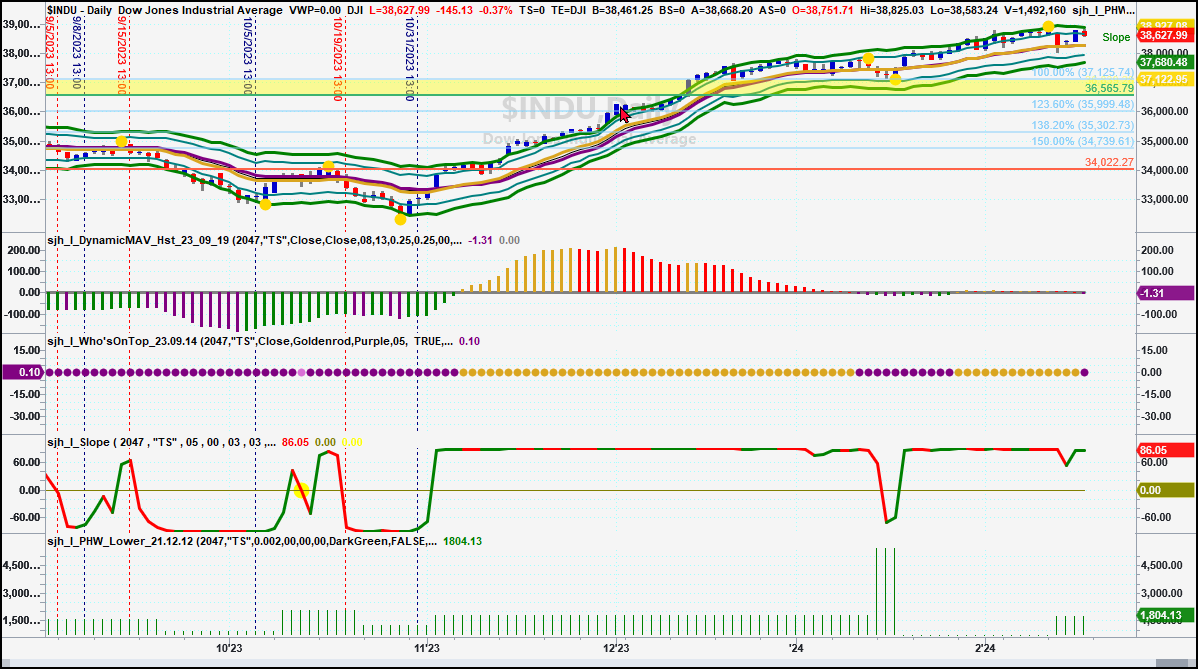1198x669 pixels.
Task: Click the $INDU - Daily chart title
Action: (x=79, y=11)
